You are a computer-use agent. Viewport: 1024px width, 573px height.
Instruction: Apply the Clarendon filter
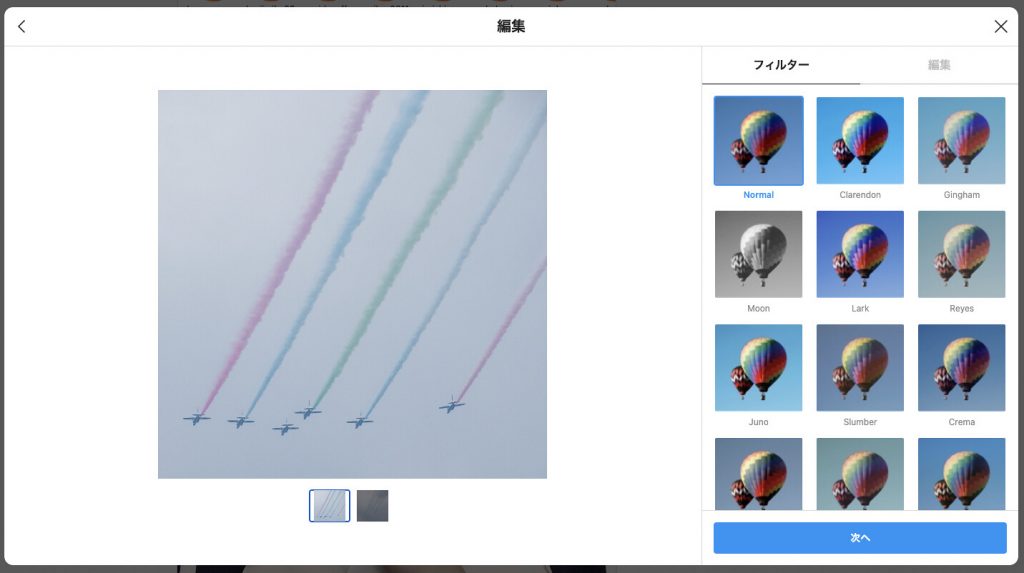point(860,141)
